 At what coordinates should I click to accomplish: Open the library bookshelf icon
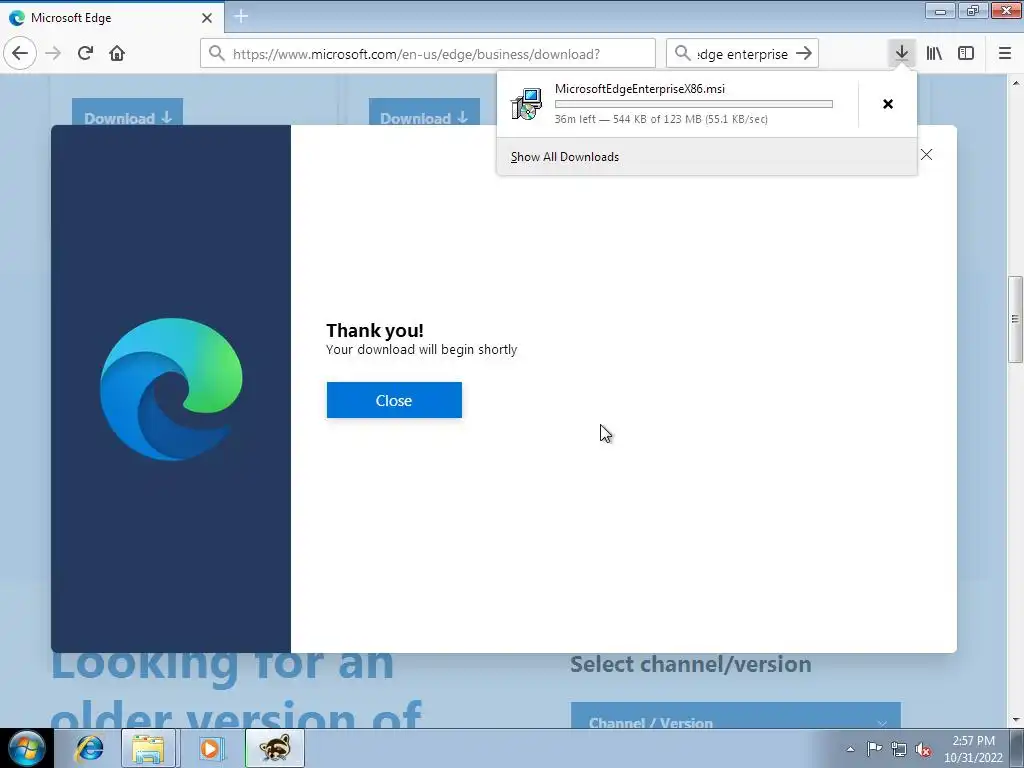[x=934, y=53]
